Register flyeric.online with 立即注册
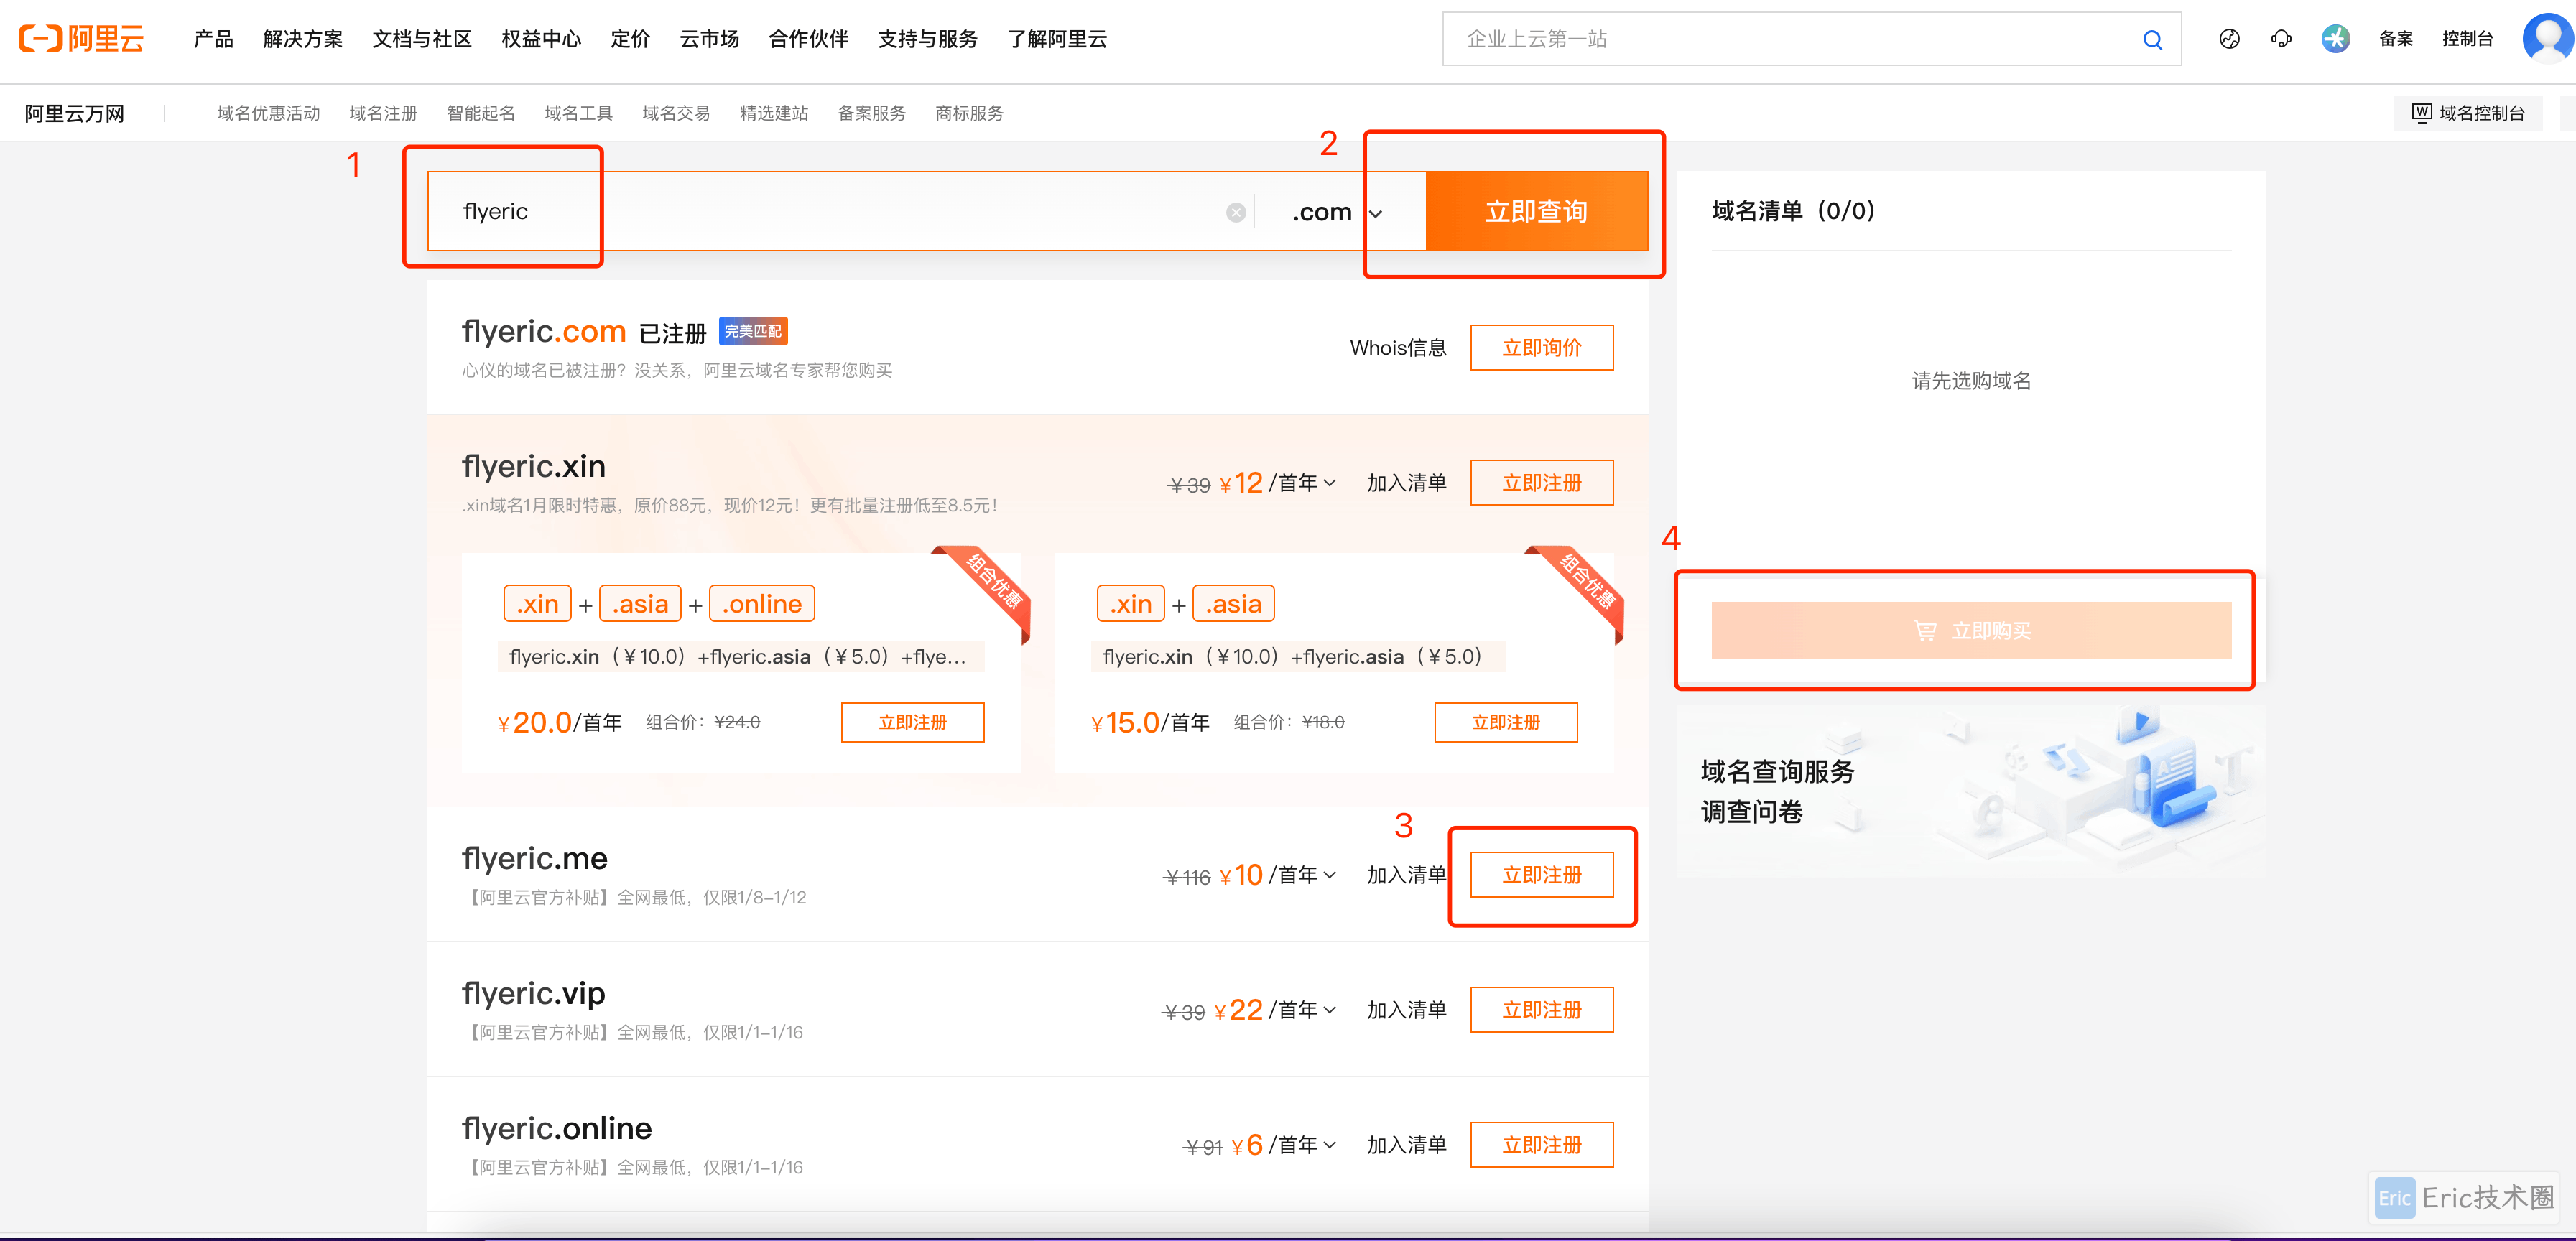Screen dimensions: 2576x1241 pos(1541,1145)
